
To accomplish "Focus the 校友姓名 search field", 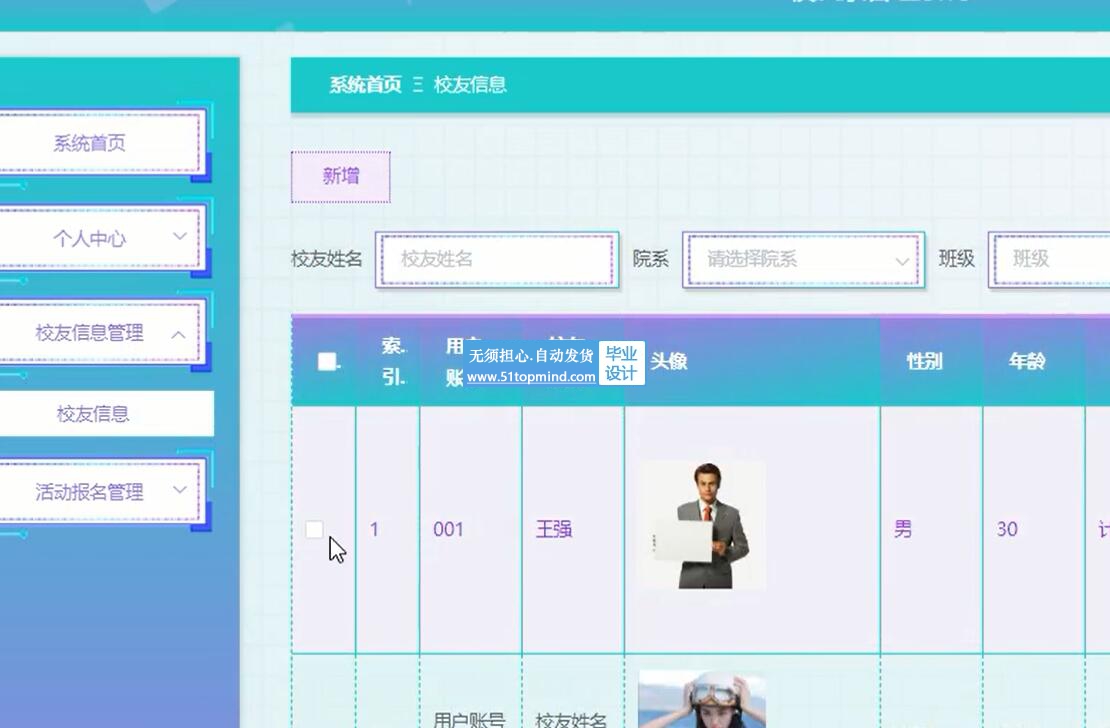I will tap(497, 259).
